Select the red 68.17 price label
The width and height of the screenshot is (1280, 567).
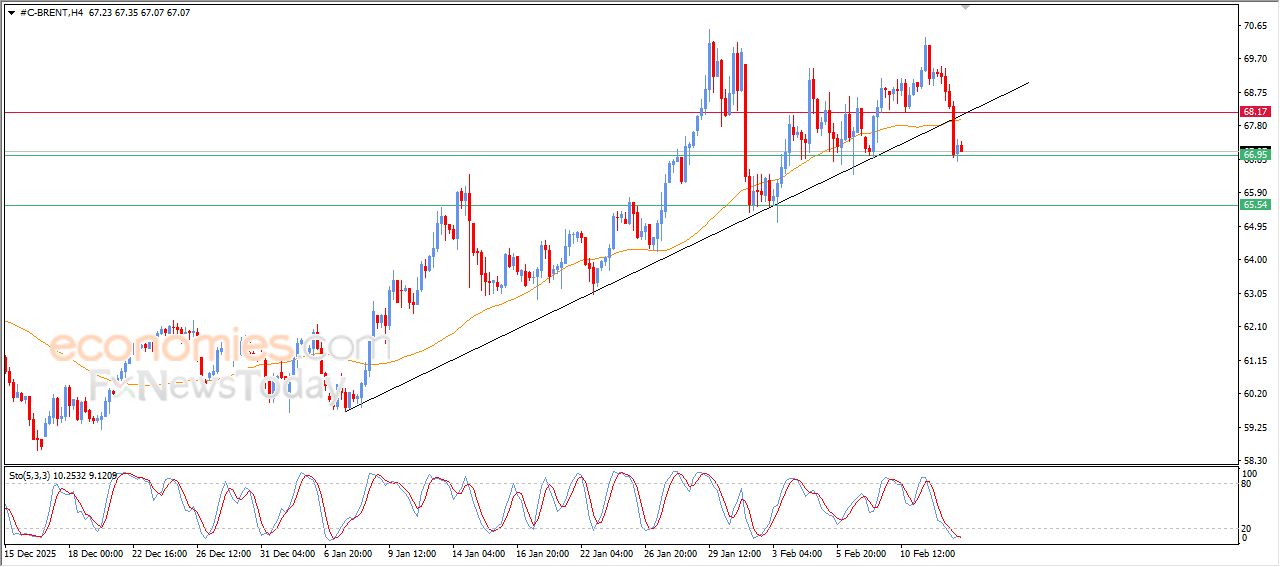tap(1255, 111)
